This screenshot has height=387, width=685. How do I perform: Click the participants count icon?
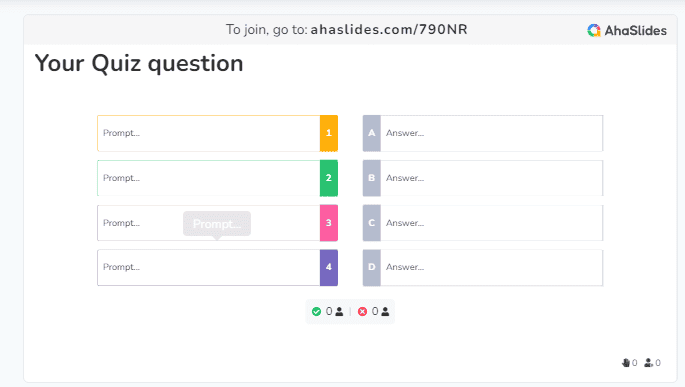click(648, 363)
